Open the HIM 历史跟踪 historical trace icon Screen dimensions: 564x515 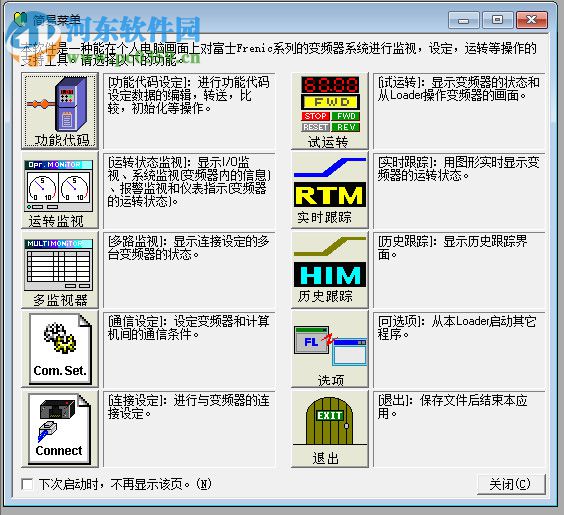(x=330, y=269)
